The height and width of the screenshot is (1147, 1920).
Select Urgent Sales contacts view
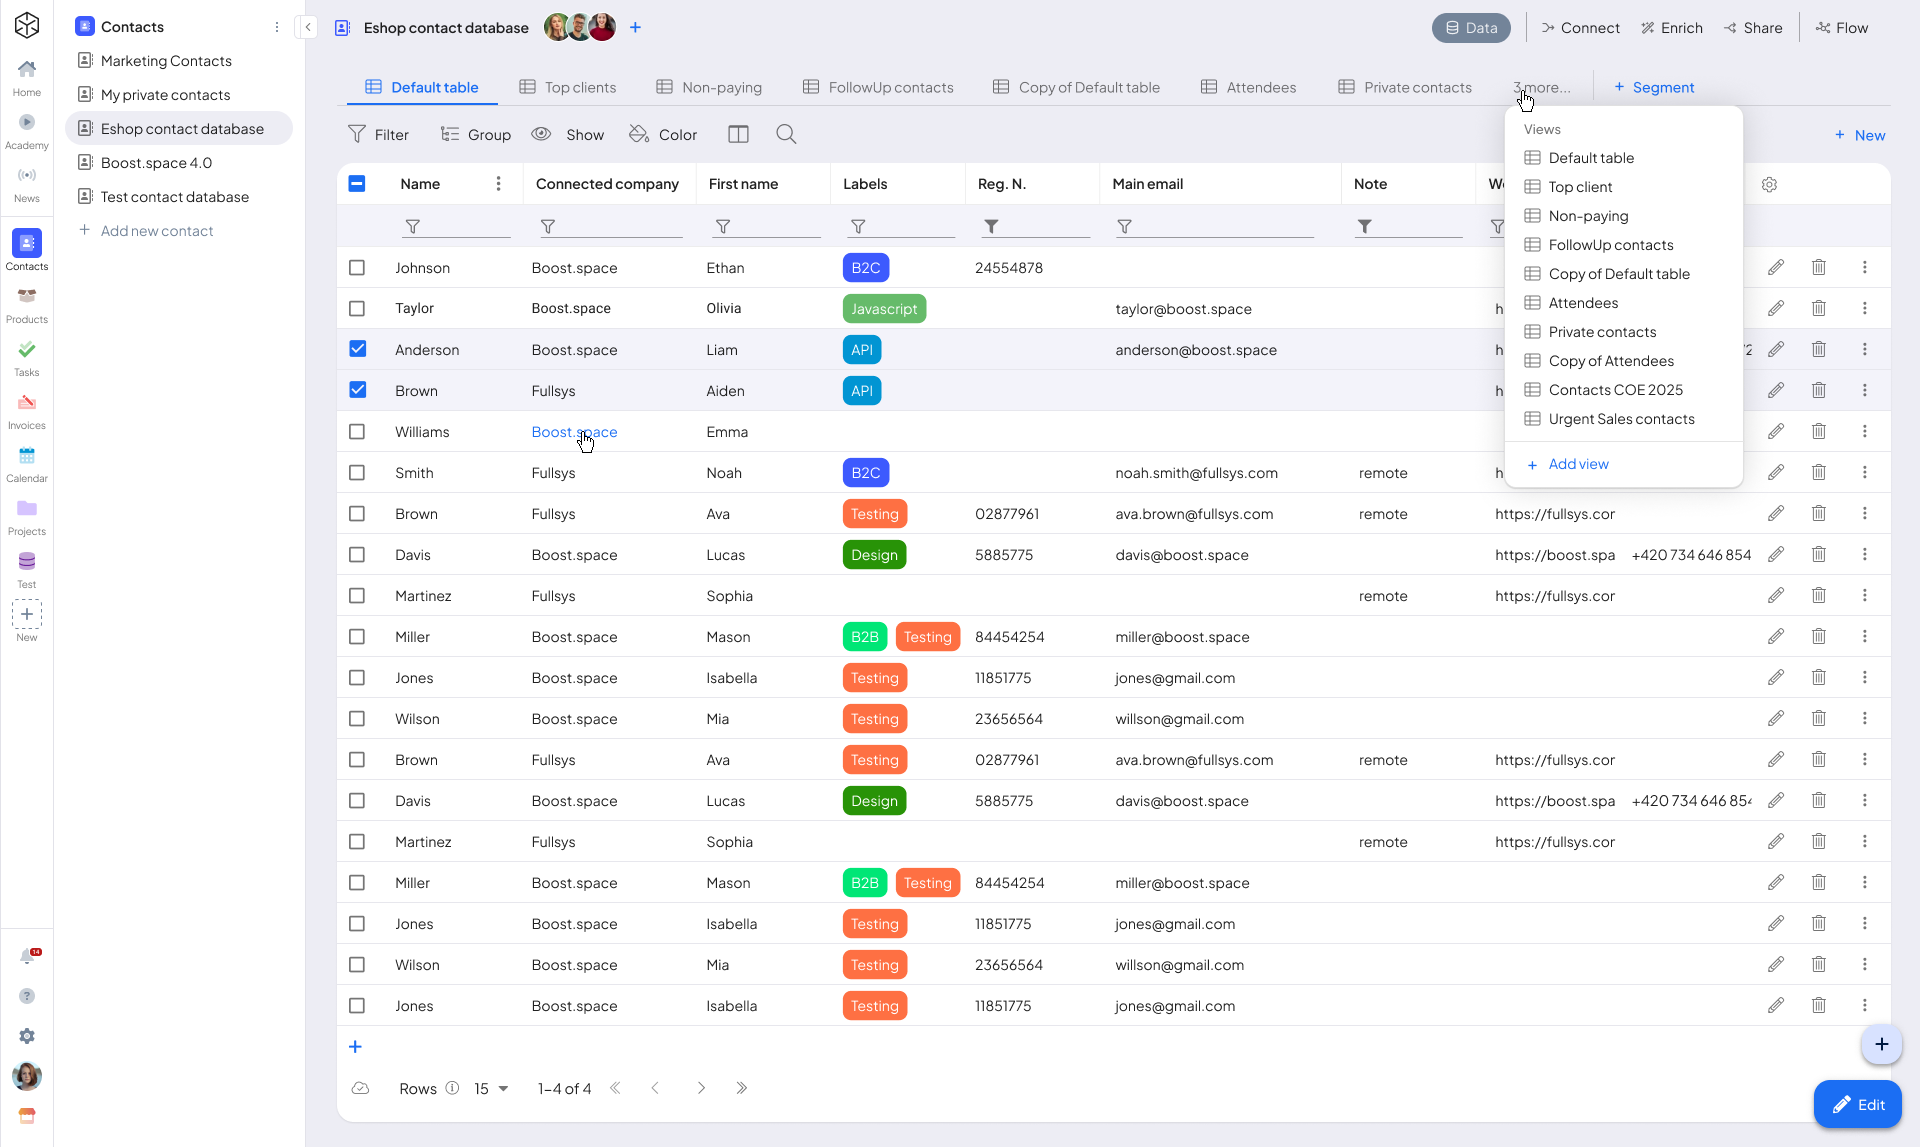click(1620, 419)
